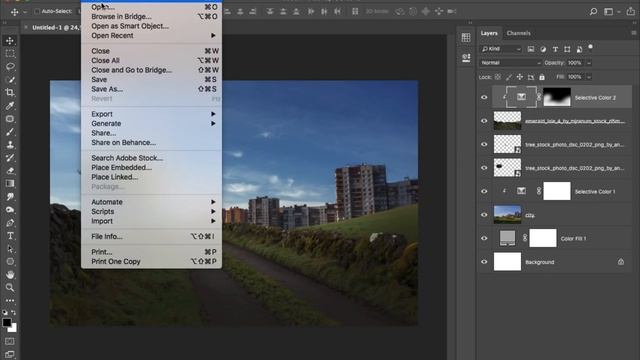Open the Opacity dropdown arrow
Screen dimensions: 640x360
tap(589, 63)
